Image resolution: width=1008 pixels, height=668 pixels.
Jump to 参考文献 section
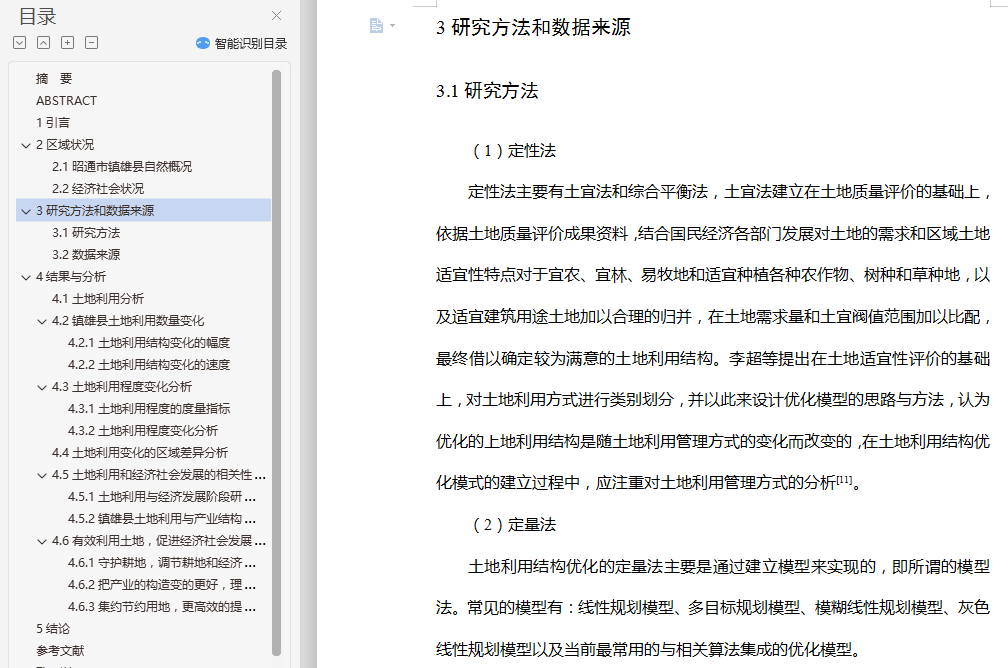60,650
